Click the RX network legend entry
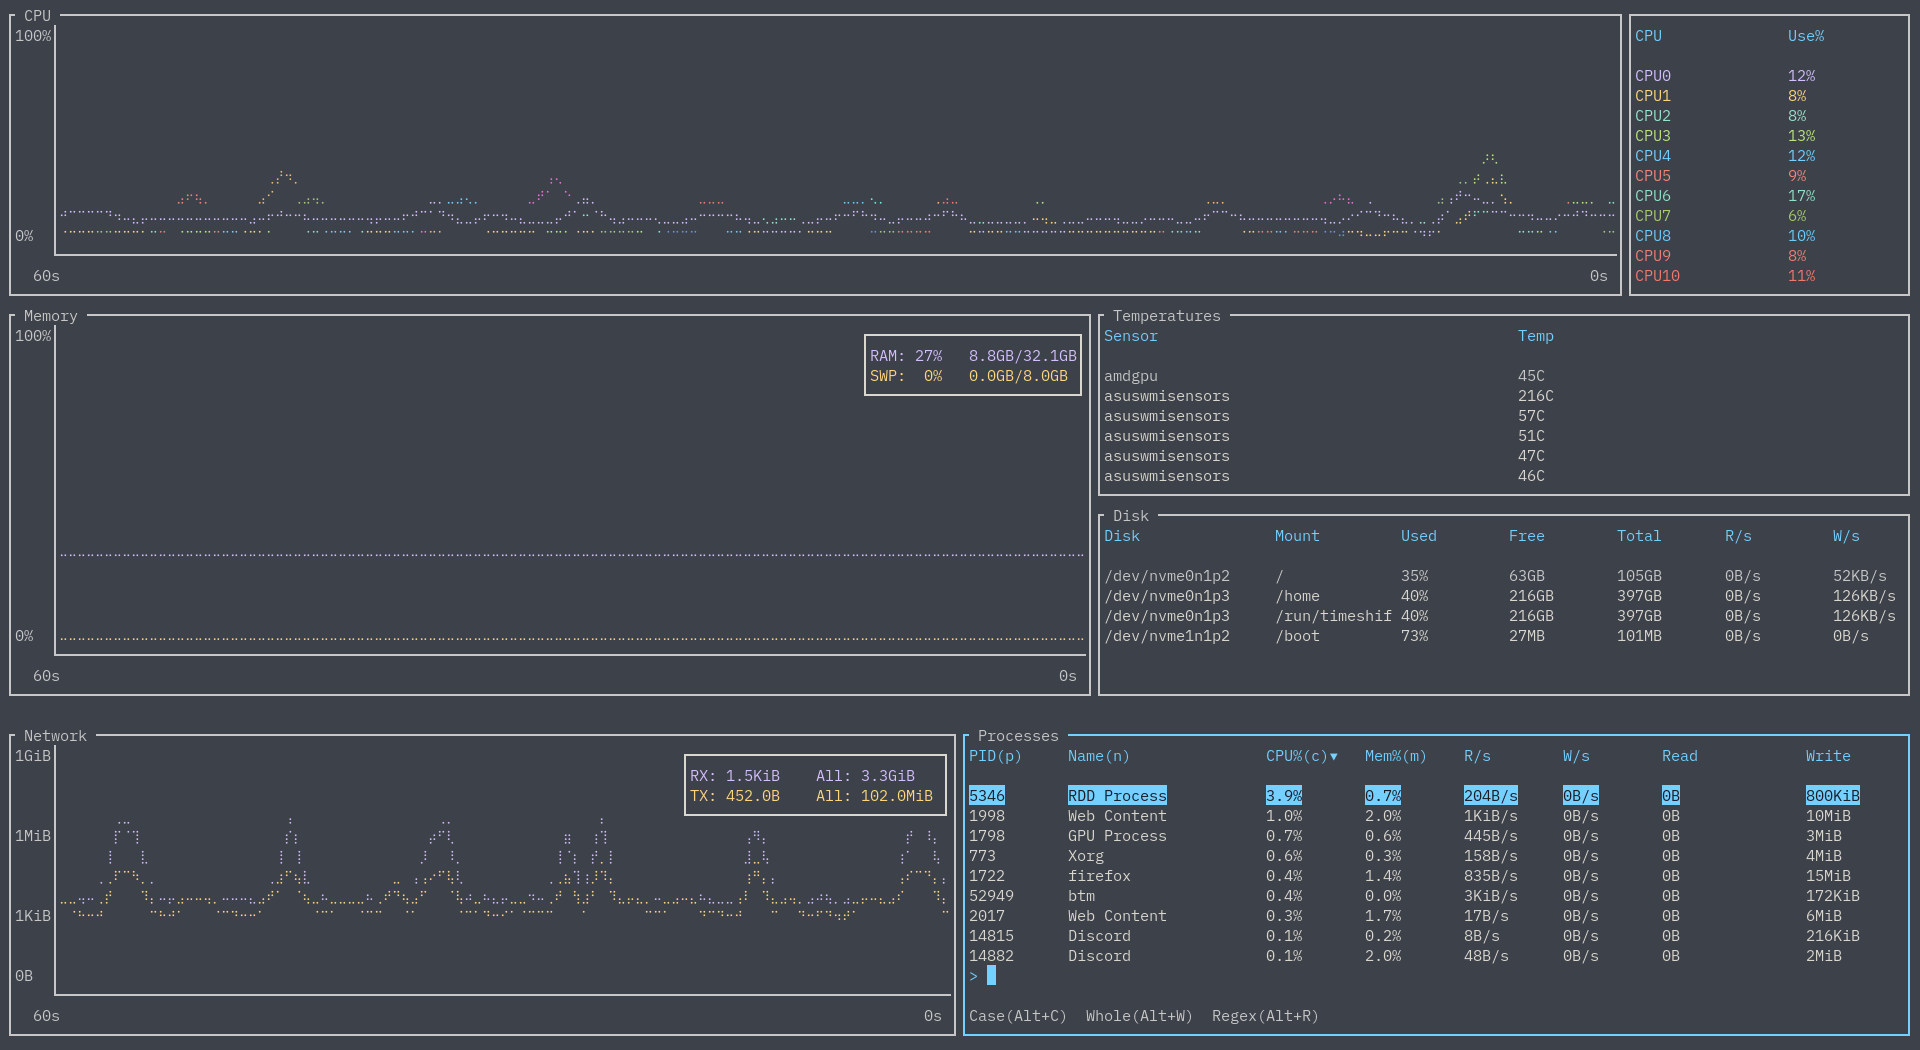The image size is (1920, 1050). tap(802, 776)
